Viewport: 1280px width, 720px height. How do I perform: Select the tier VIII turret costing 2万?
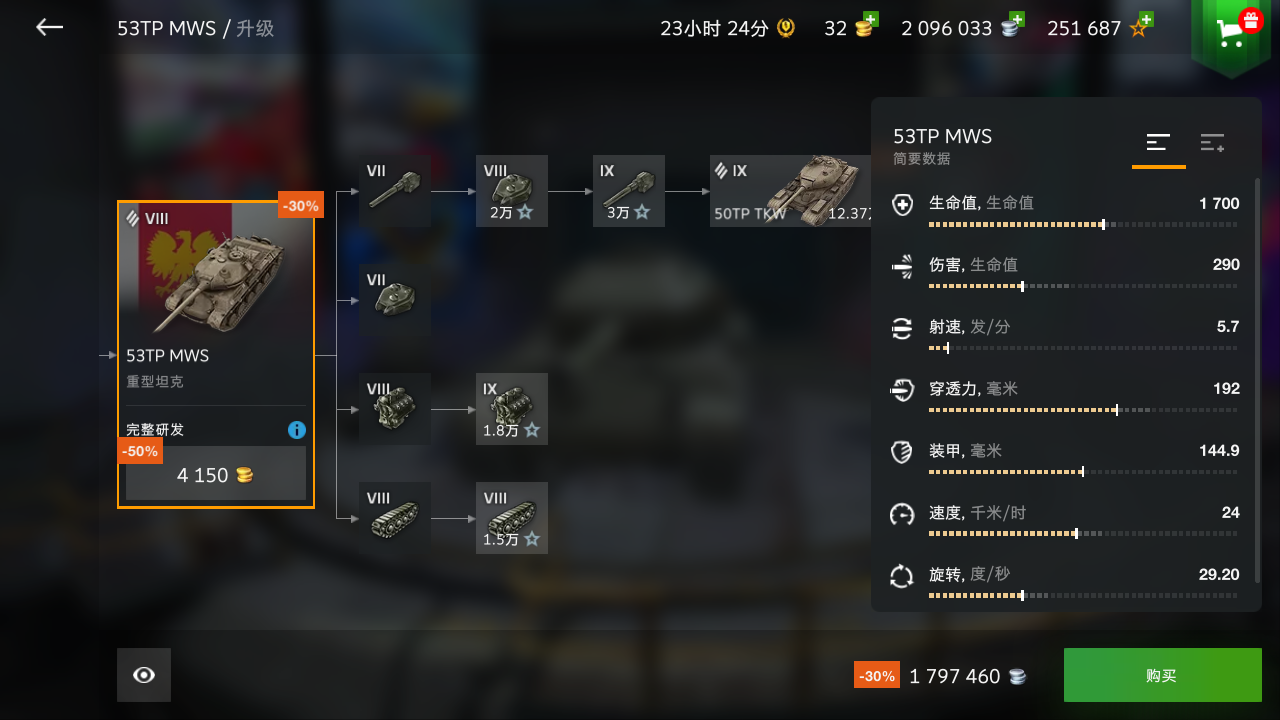512,191
